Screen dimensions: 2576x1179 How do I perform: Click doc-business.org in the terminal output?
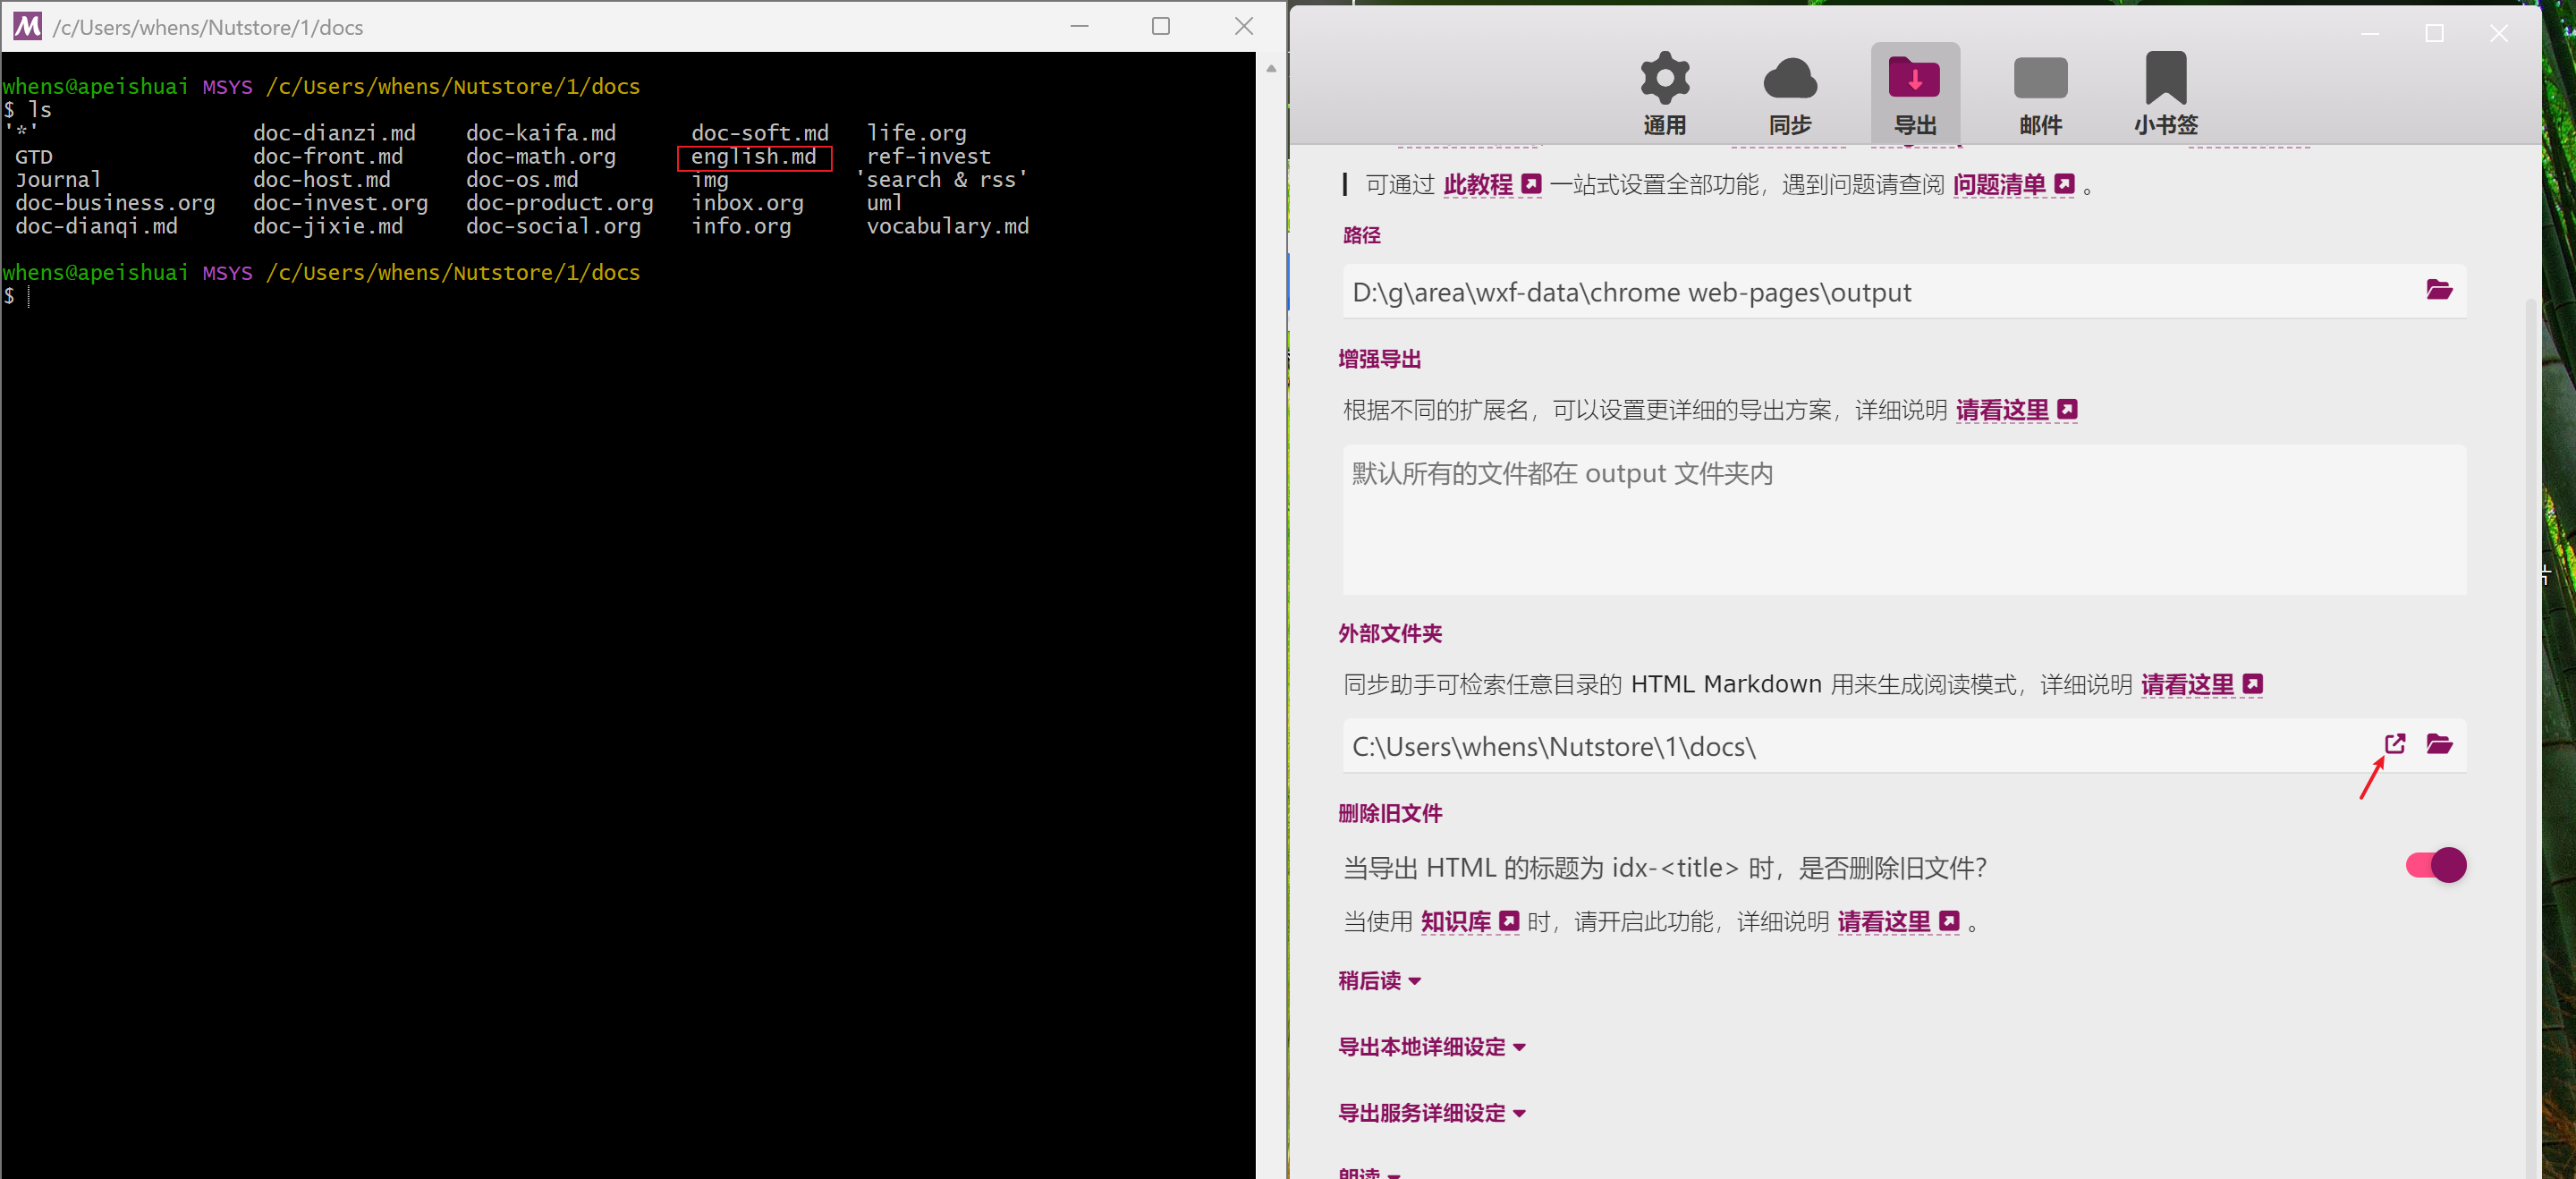[x=115, y=204]
